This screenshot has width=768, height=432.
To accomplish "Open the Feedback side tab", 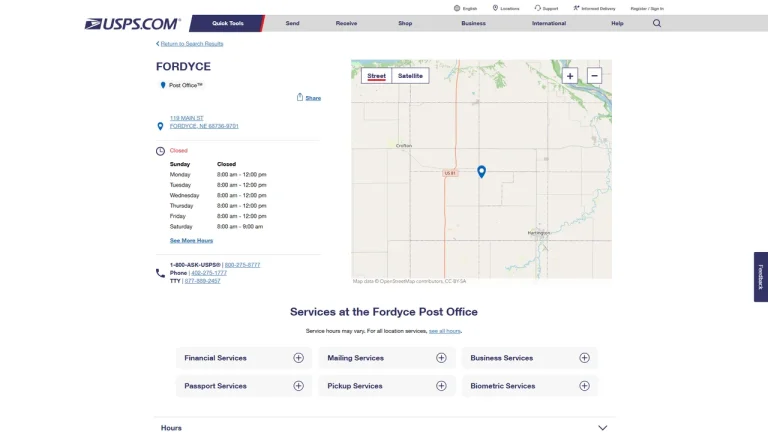I will tap(761, 277).
